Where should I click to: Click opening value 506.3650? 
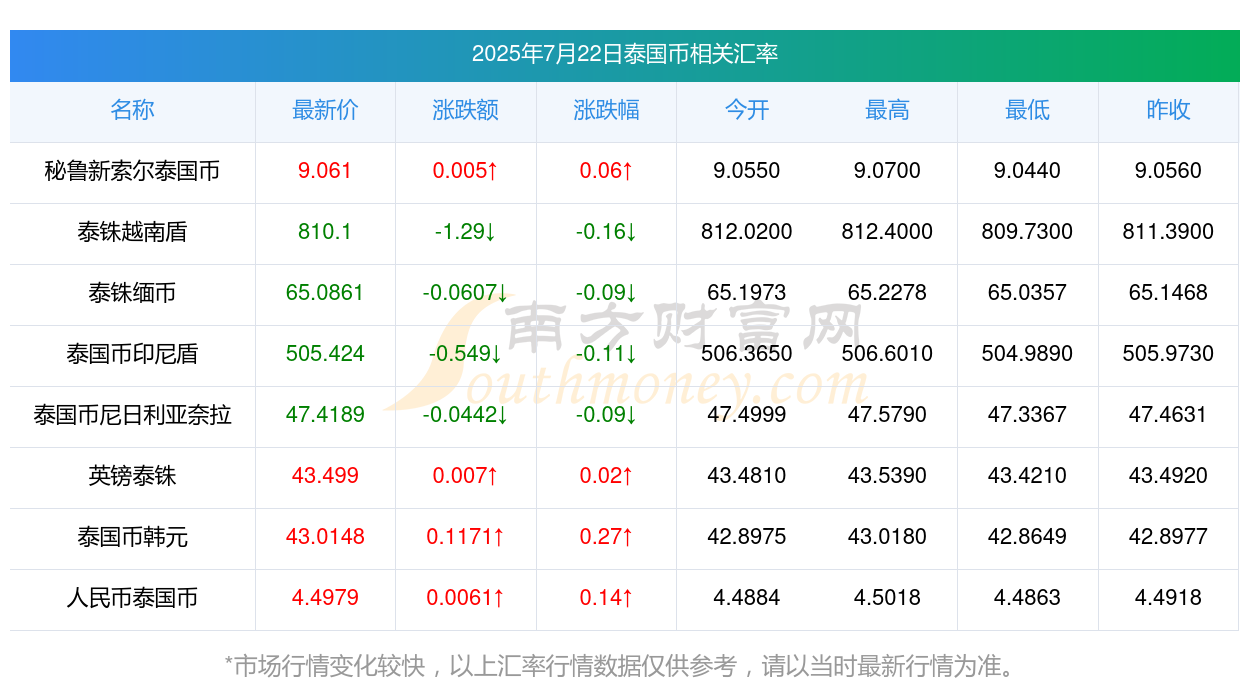click(747, 354)
